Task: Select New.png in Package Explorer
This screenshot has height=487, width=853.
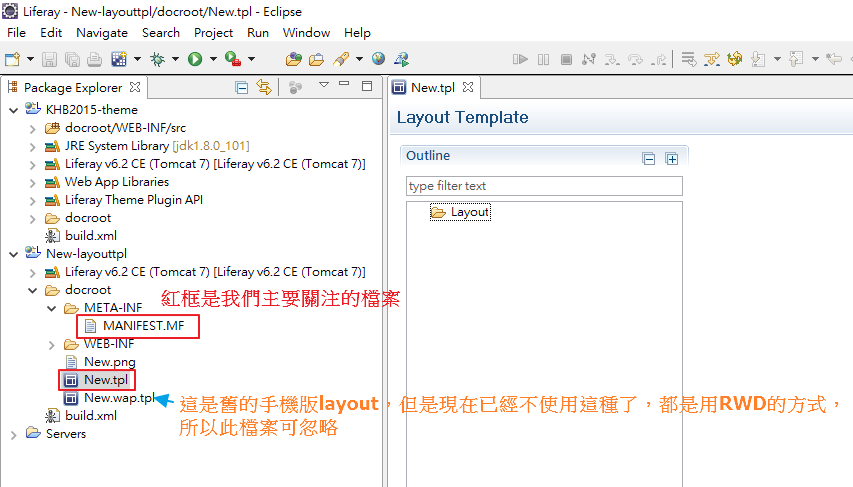Action: point(109,362)
